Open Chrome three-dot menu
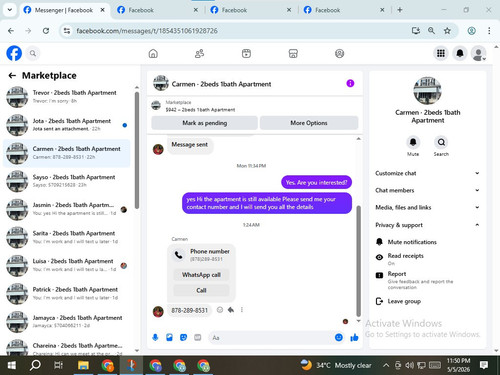The image size is (500, 375). click(x=489, y=31)
